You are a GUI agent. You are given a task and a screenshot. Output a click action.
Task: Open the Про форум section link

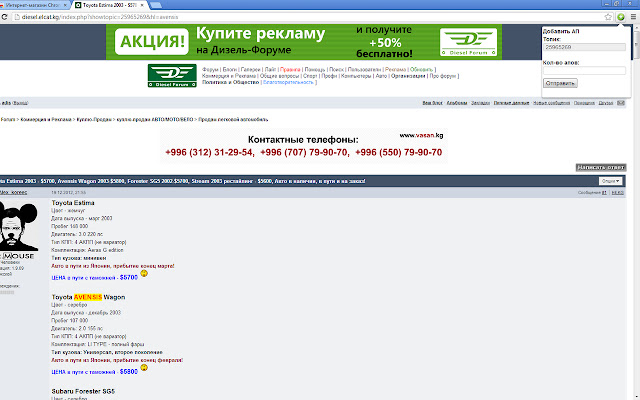point(443,76)
